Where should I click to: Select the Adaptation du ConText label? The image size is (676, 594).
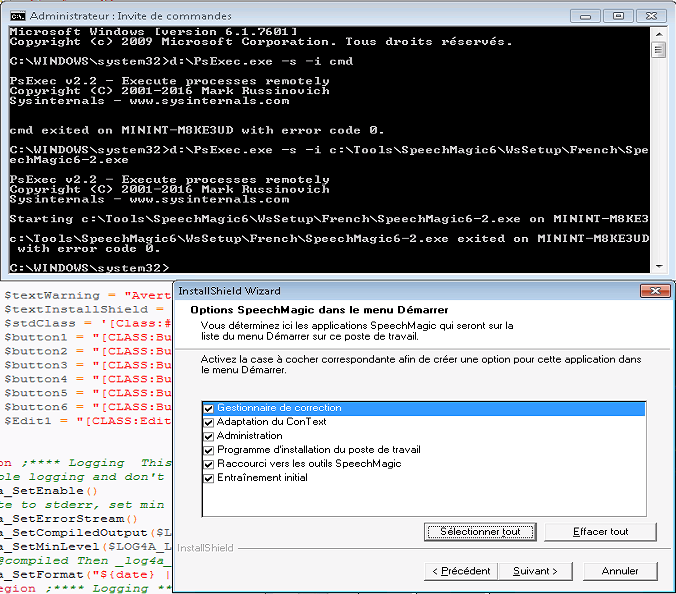point(272,422)
